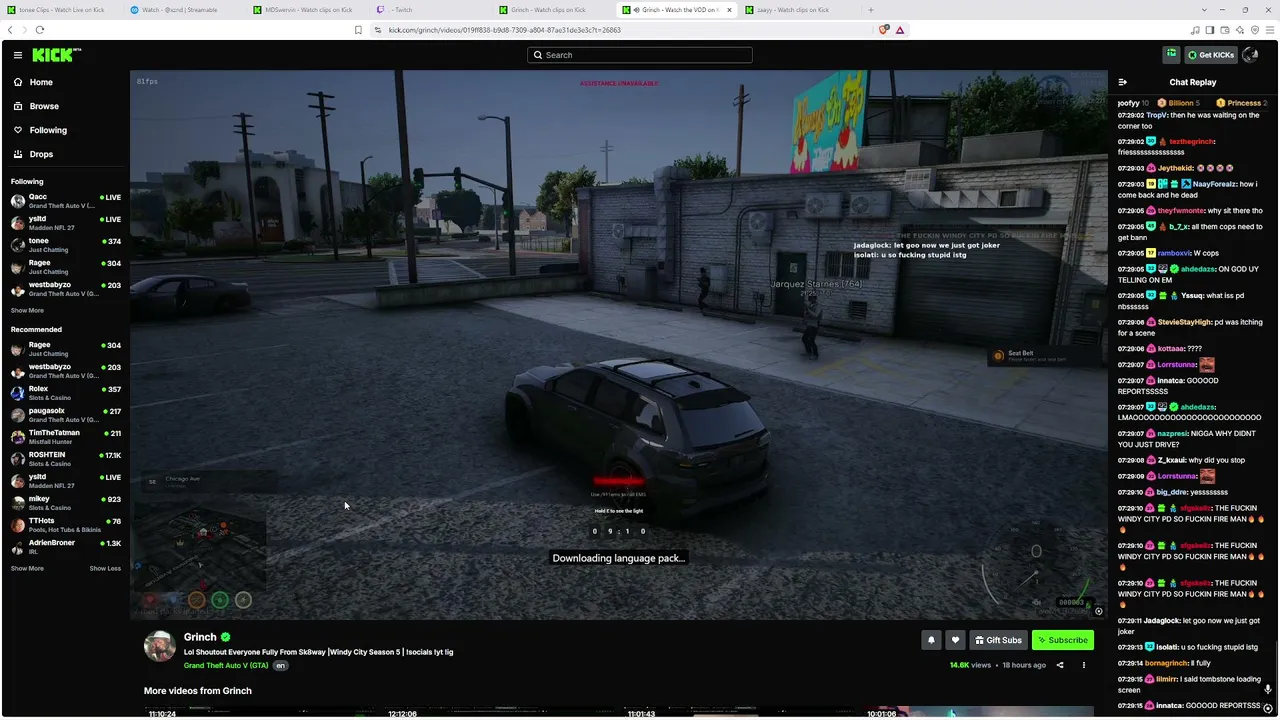Open Qacc's live channel in Following list
This screenshot has height=720, width=1280.
64,201
